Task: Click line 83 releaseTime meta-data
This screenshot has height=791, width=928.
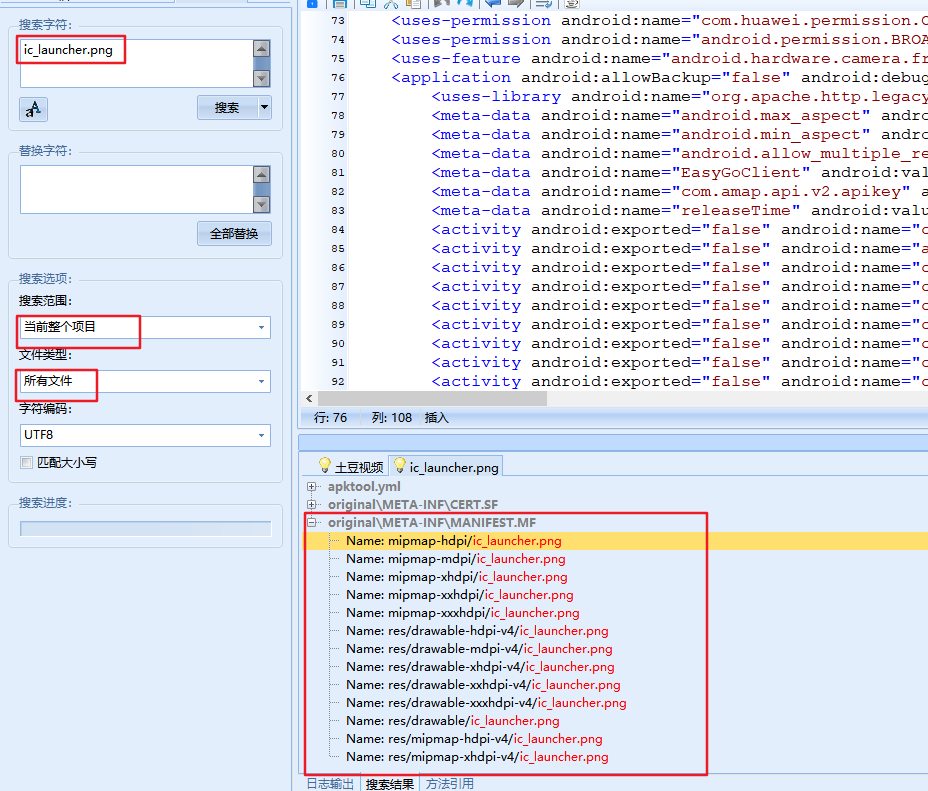Action: [679, 211]
